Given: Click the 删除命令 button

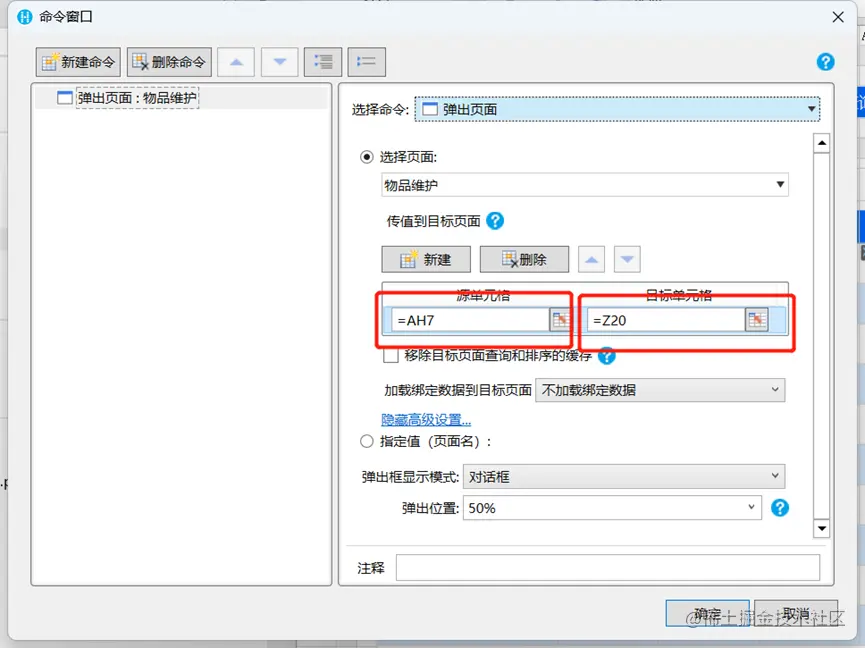Looking at the screenshot, I should [169, 62].
